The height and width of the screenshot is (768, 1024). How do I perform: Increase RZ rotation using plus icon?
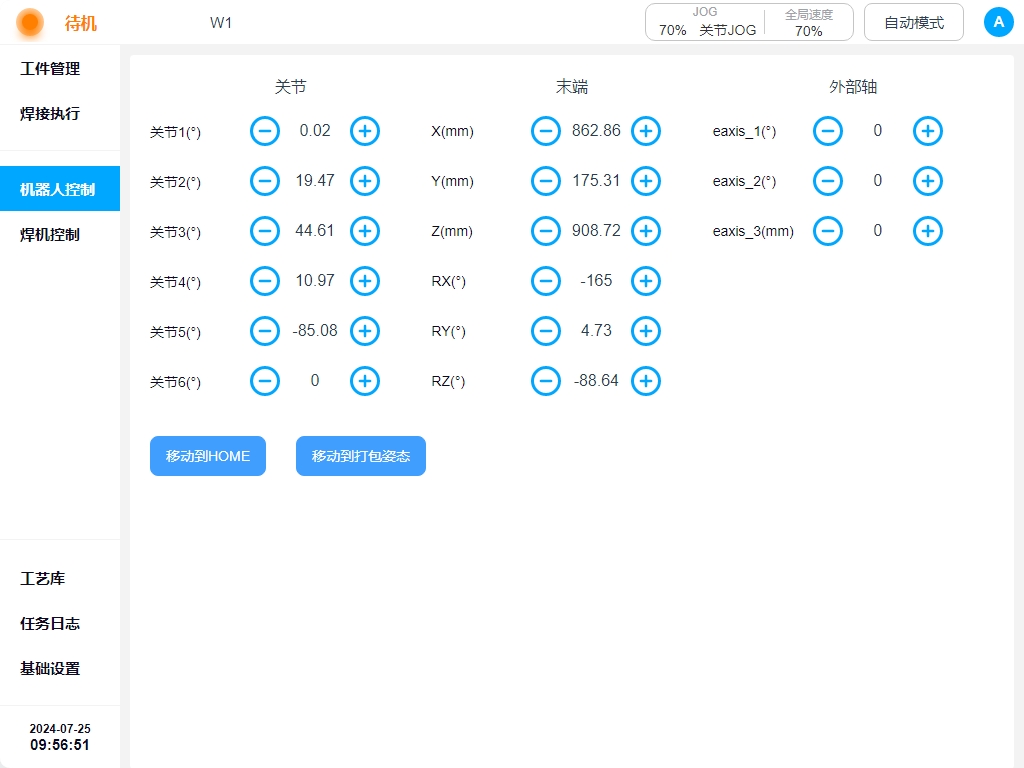click(x=646, y=381)
